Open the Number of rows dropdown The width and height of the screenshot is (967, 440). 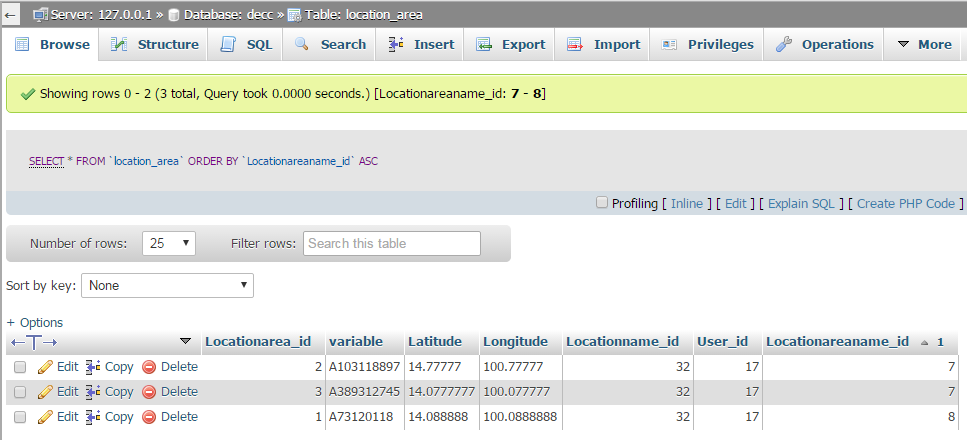(169, 243)
